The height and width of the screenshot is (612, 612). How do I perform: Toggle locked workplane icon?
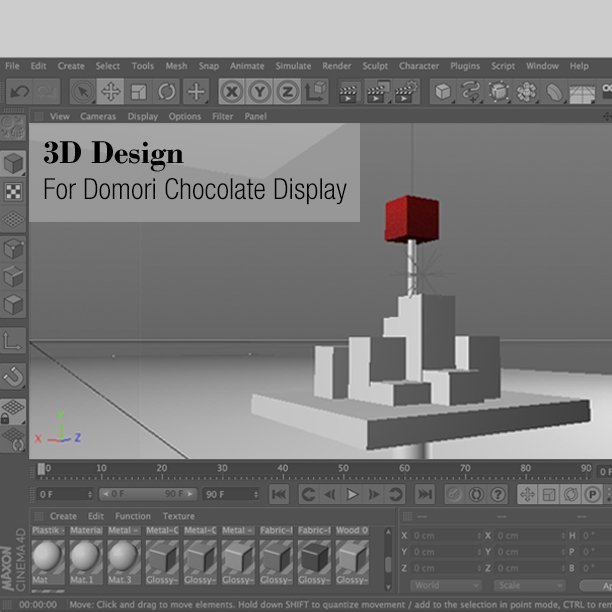13,411
